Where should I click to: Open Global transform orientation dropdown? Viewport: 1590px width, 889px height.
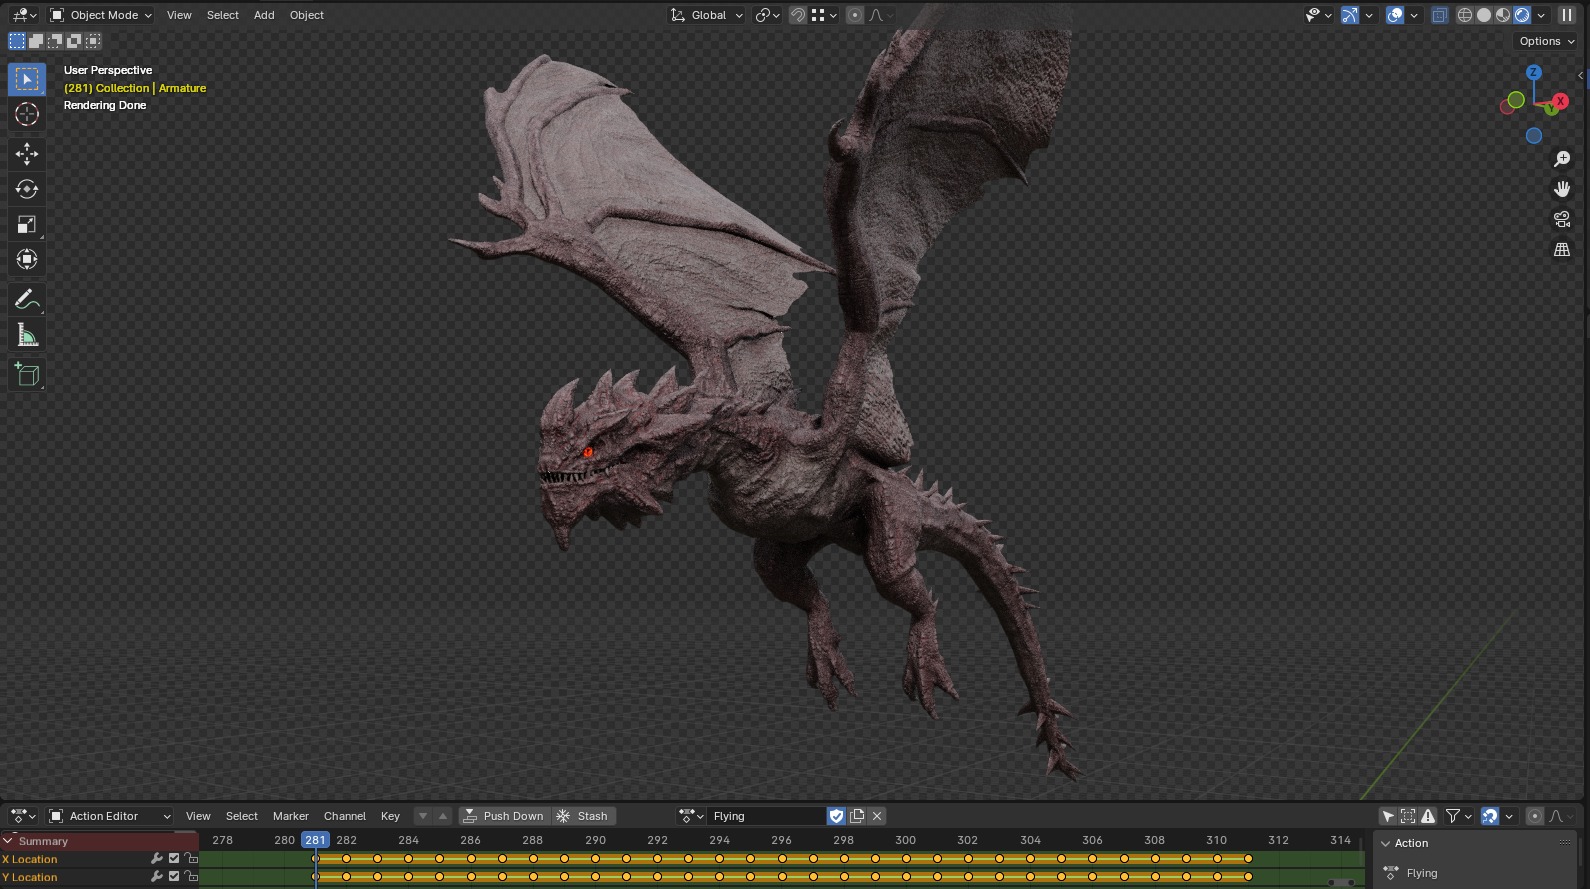tap(707, 15)
